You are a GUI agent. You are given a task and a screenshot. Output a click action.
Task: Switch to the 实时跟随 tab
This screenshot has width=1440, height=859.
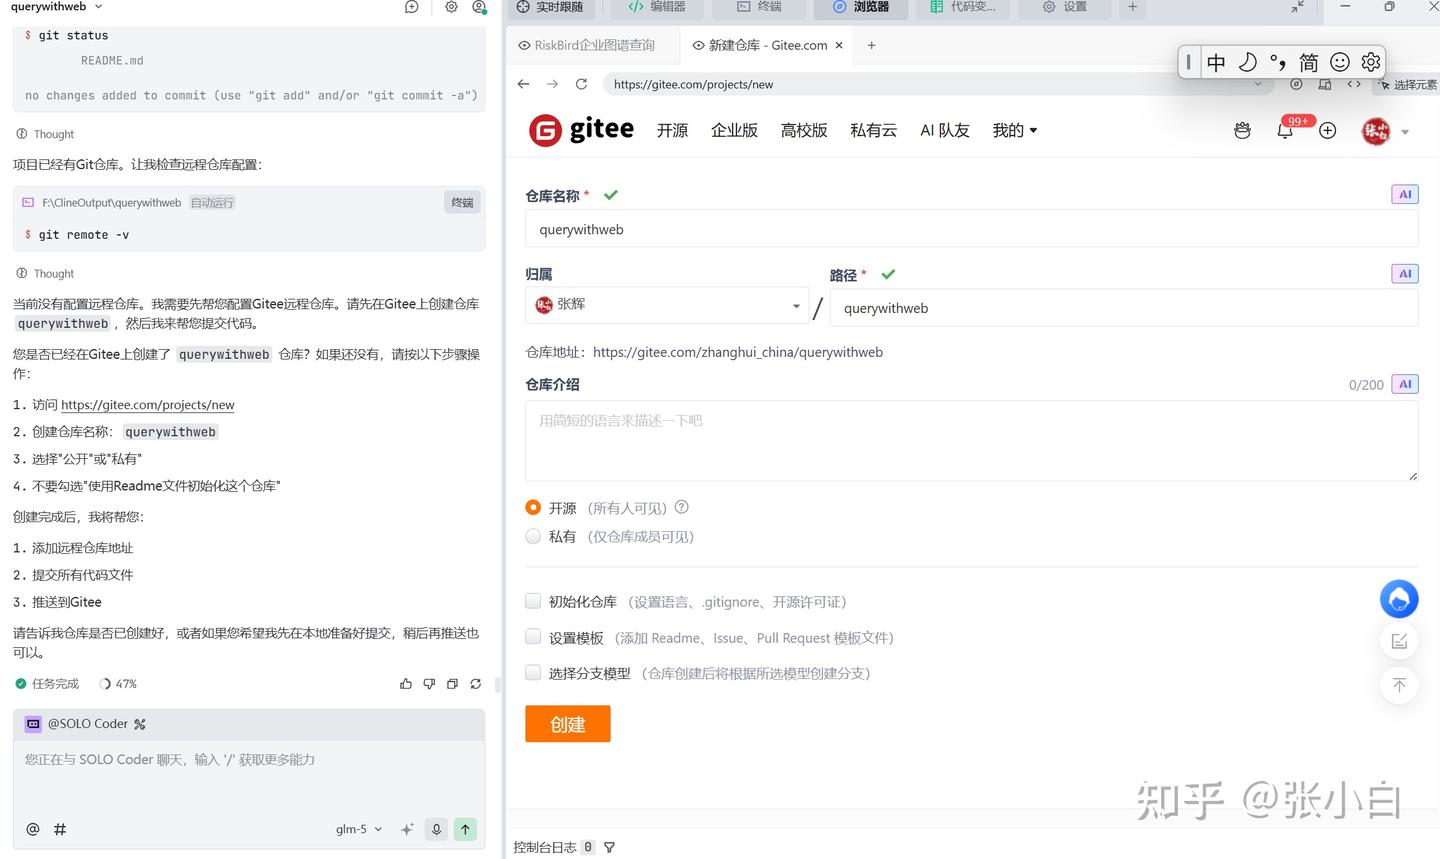[551, 7]
